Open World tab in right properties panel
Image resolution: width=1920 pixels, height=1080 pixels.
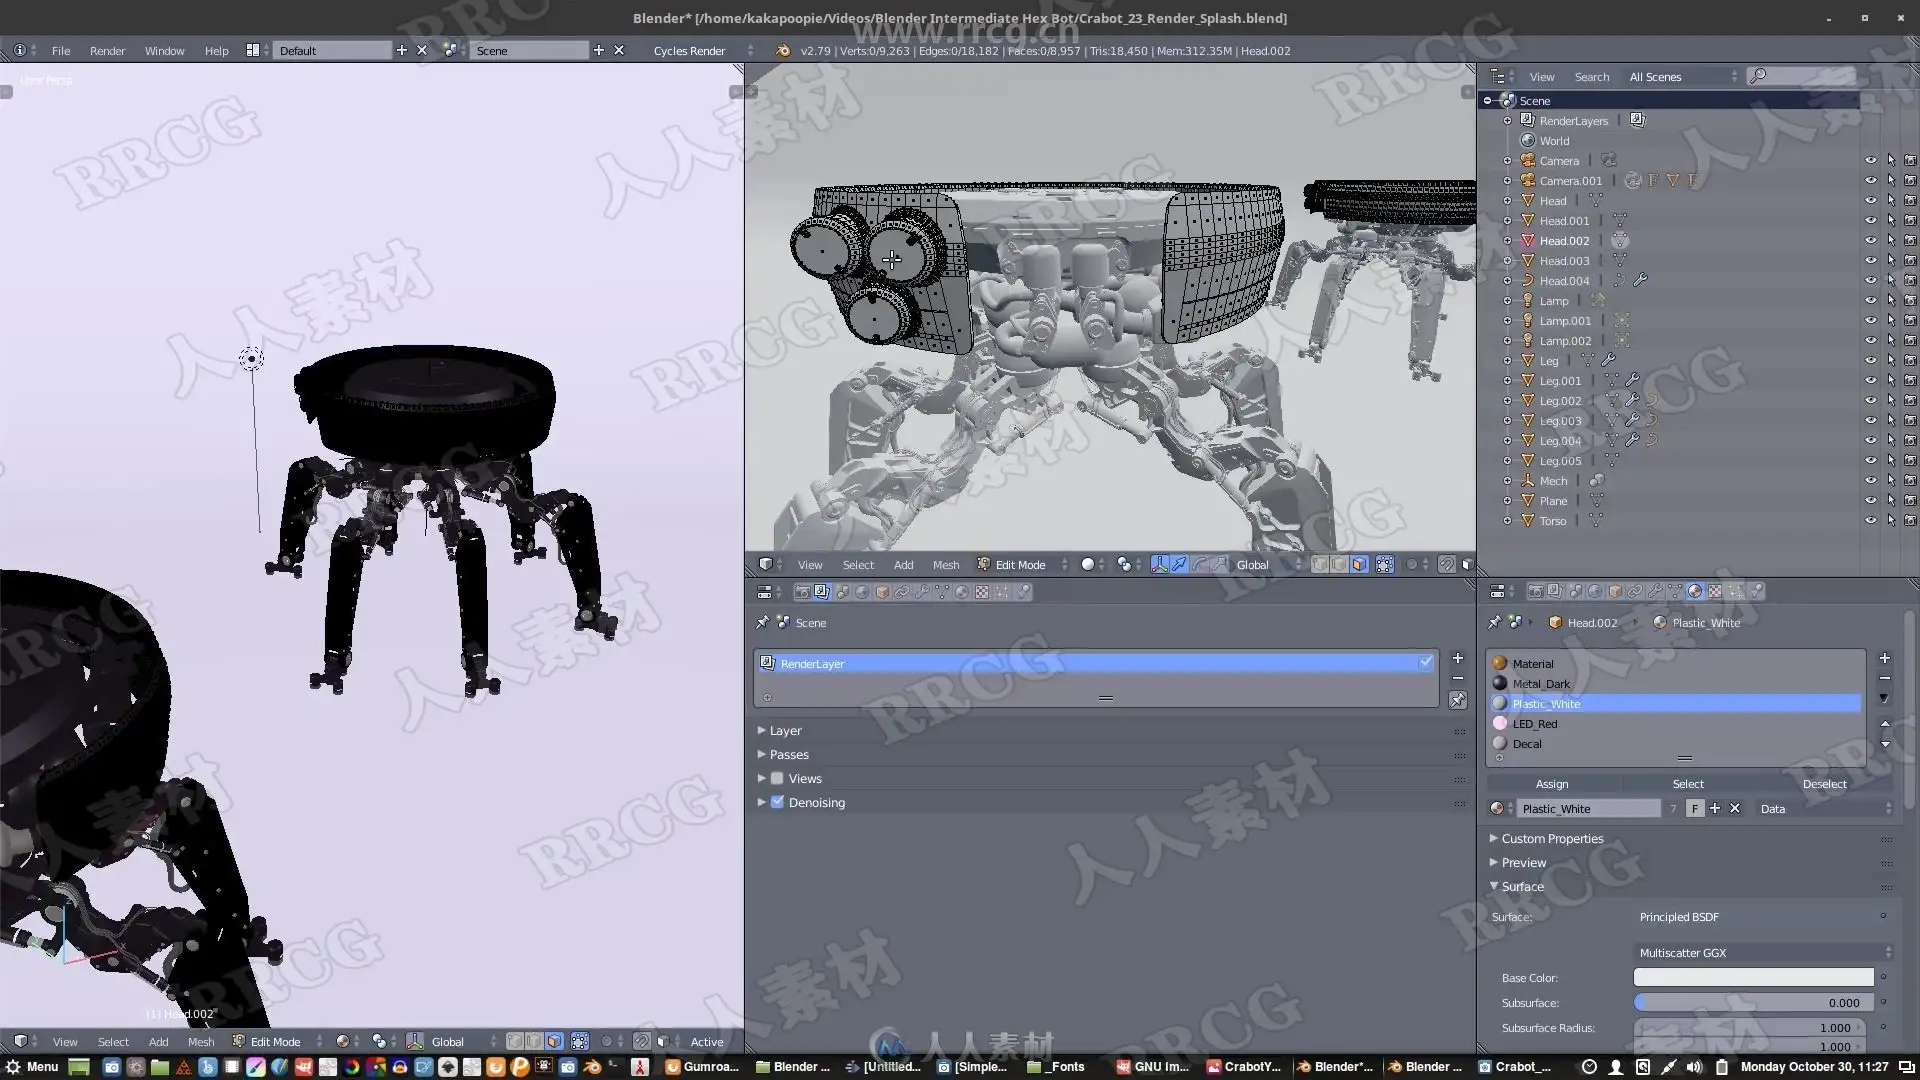(1595, 592)
